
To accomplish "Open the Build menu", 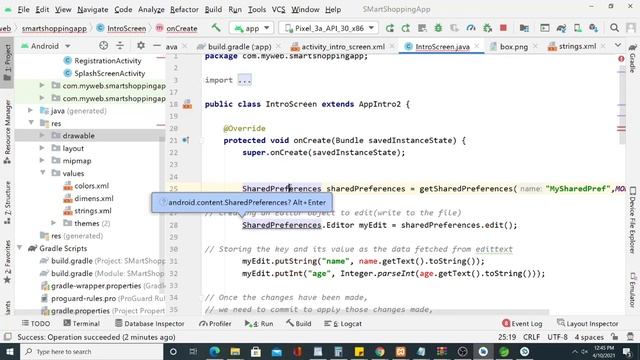I will (213, 9).
